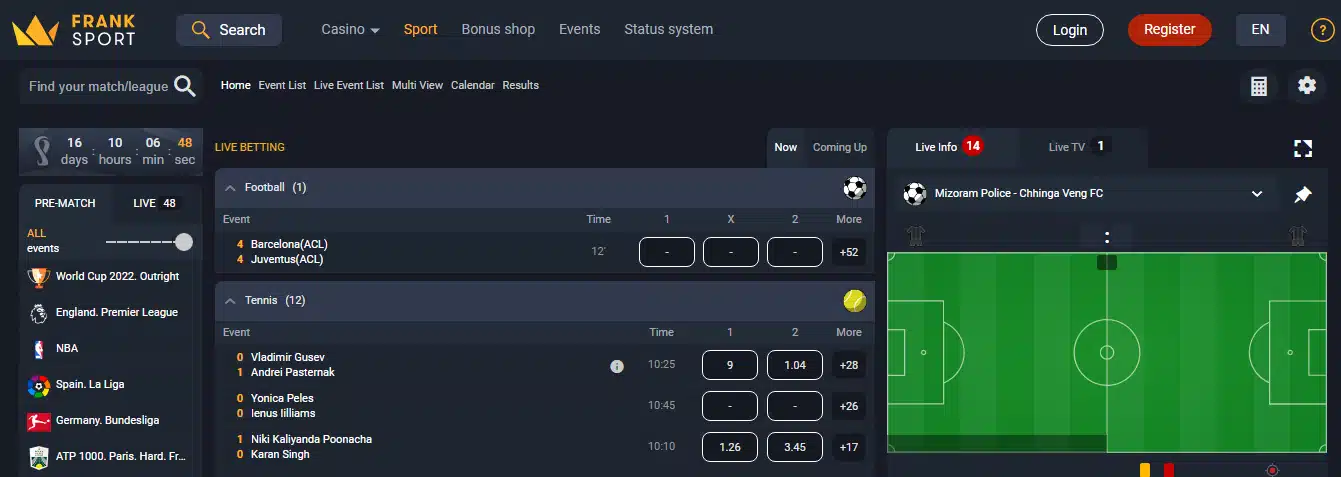Open the Sport navigation item
The height and width of the screenshot is (477, 1341).
[x=420, y=29]
